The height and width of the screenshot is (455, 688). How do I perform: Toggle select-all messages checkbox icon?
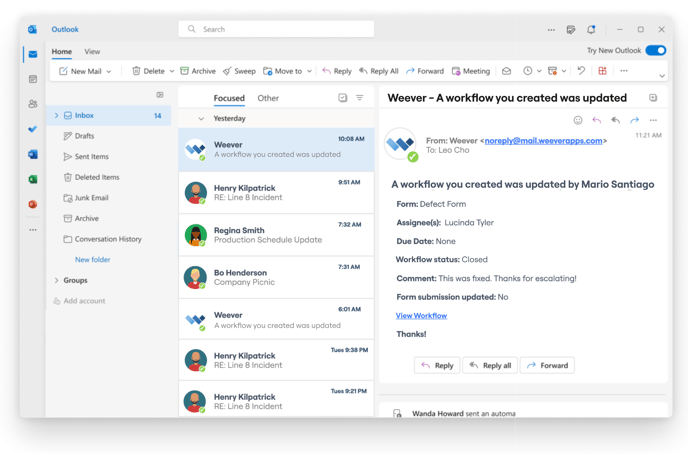343,98
